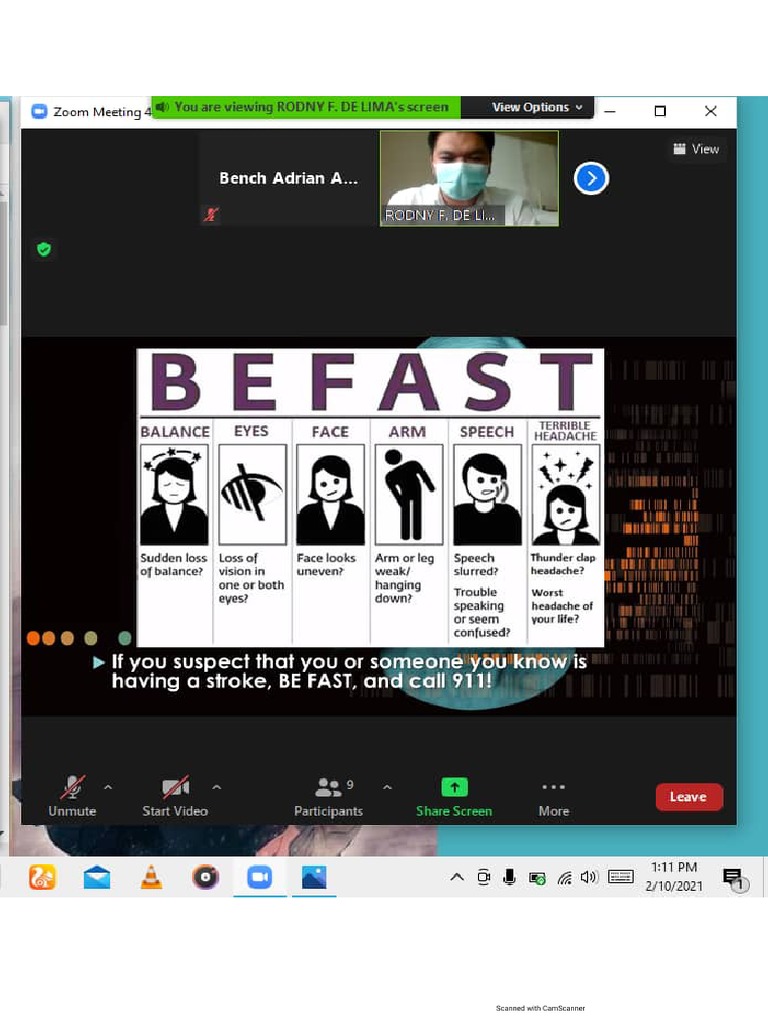Open the Photos app taskbar icon
The width and height of the screenshot is (768, 1024).
click(x=314, y=877)
